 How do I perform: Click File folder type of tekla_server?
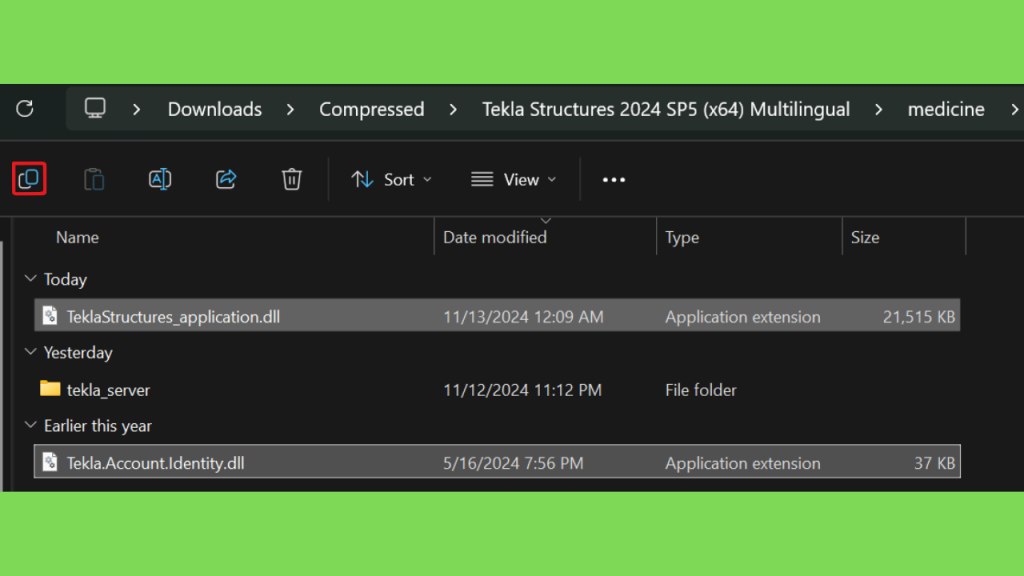click(x=701, y=390)
